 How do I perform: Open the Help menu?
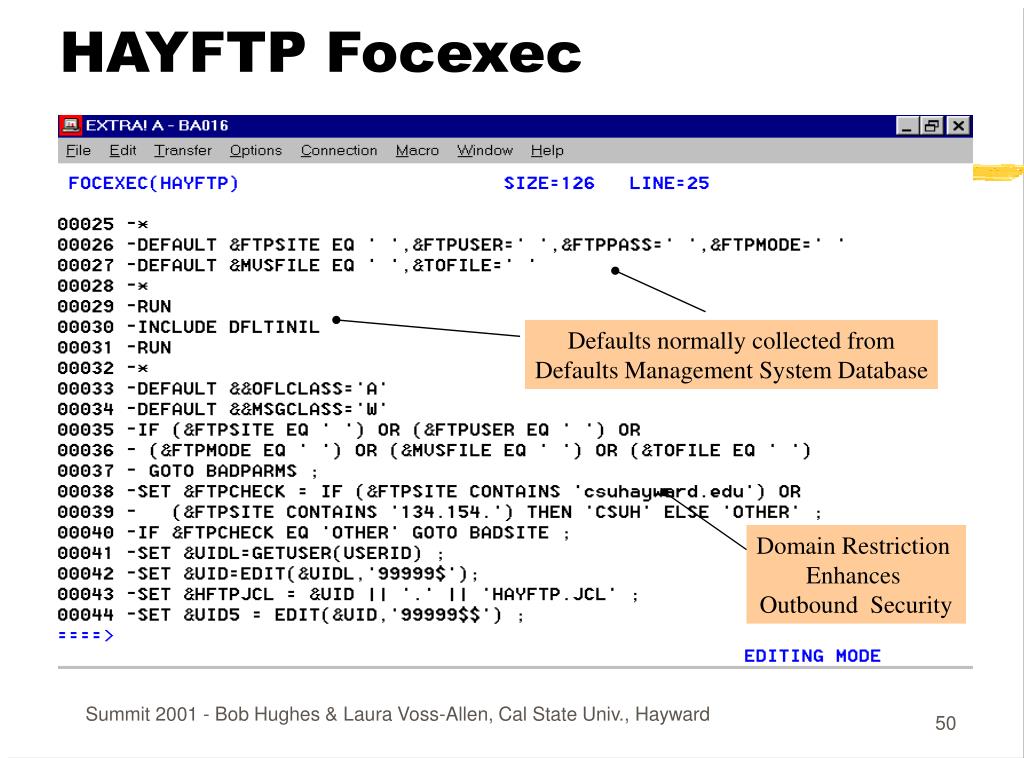[x=547, y=151]
